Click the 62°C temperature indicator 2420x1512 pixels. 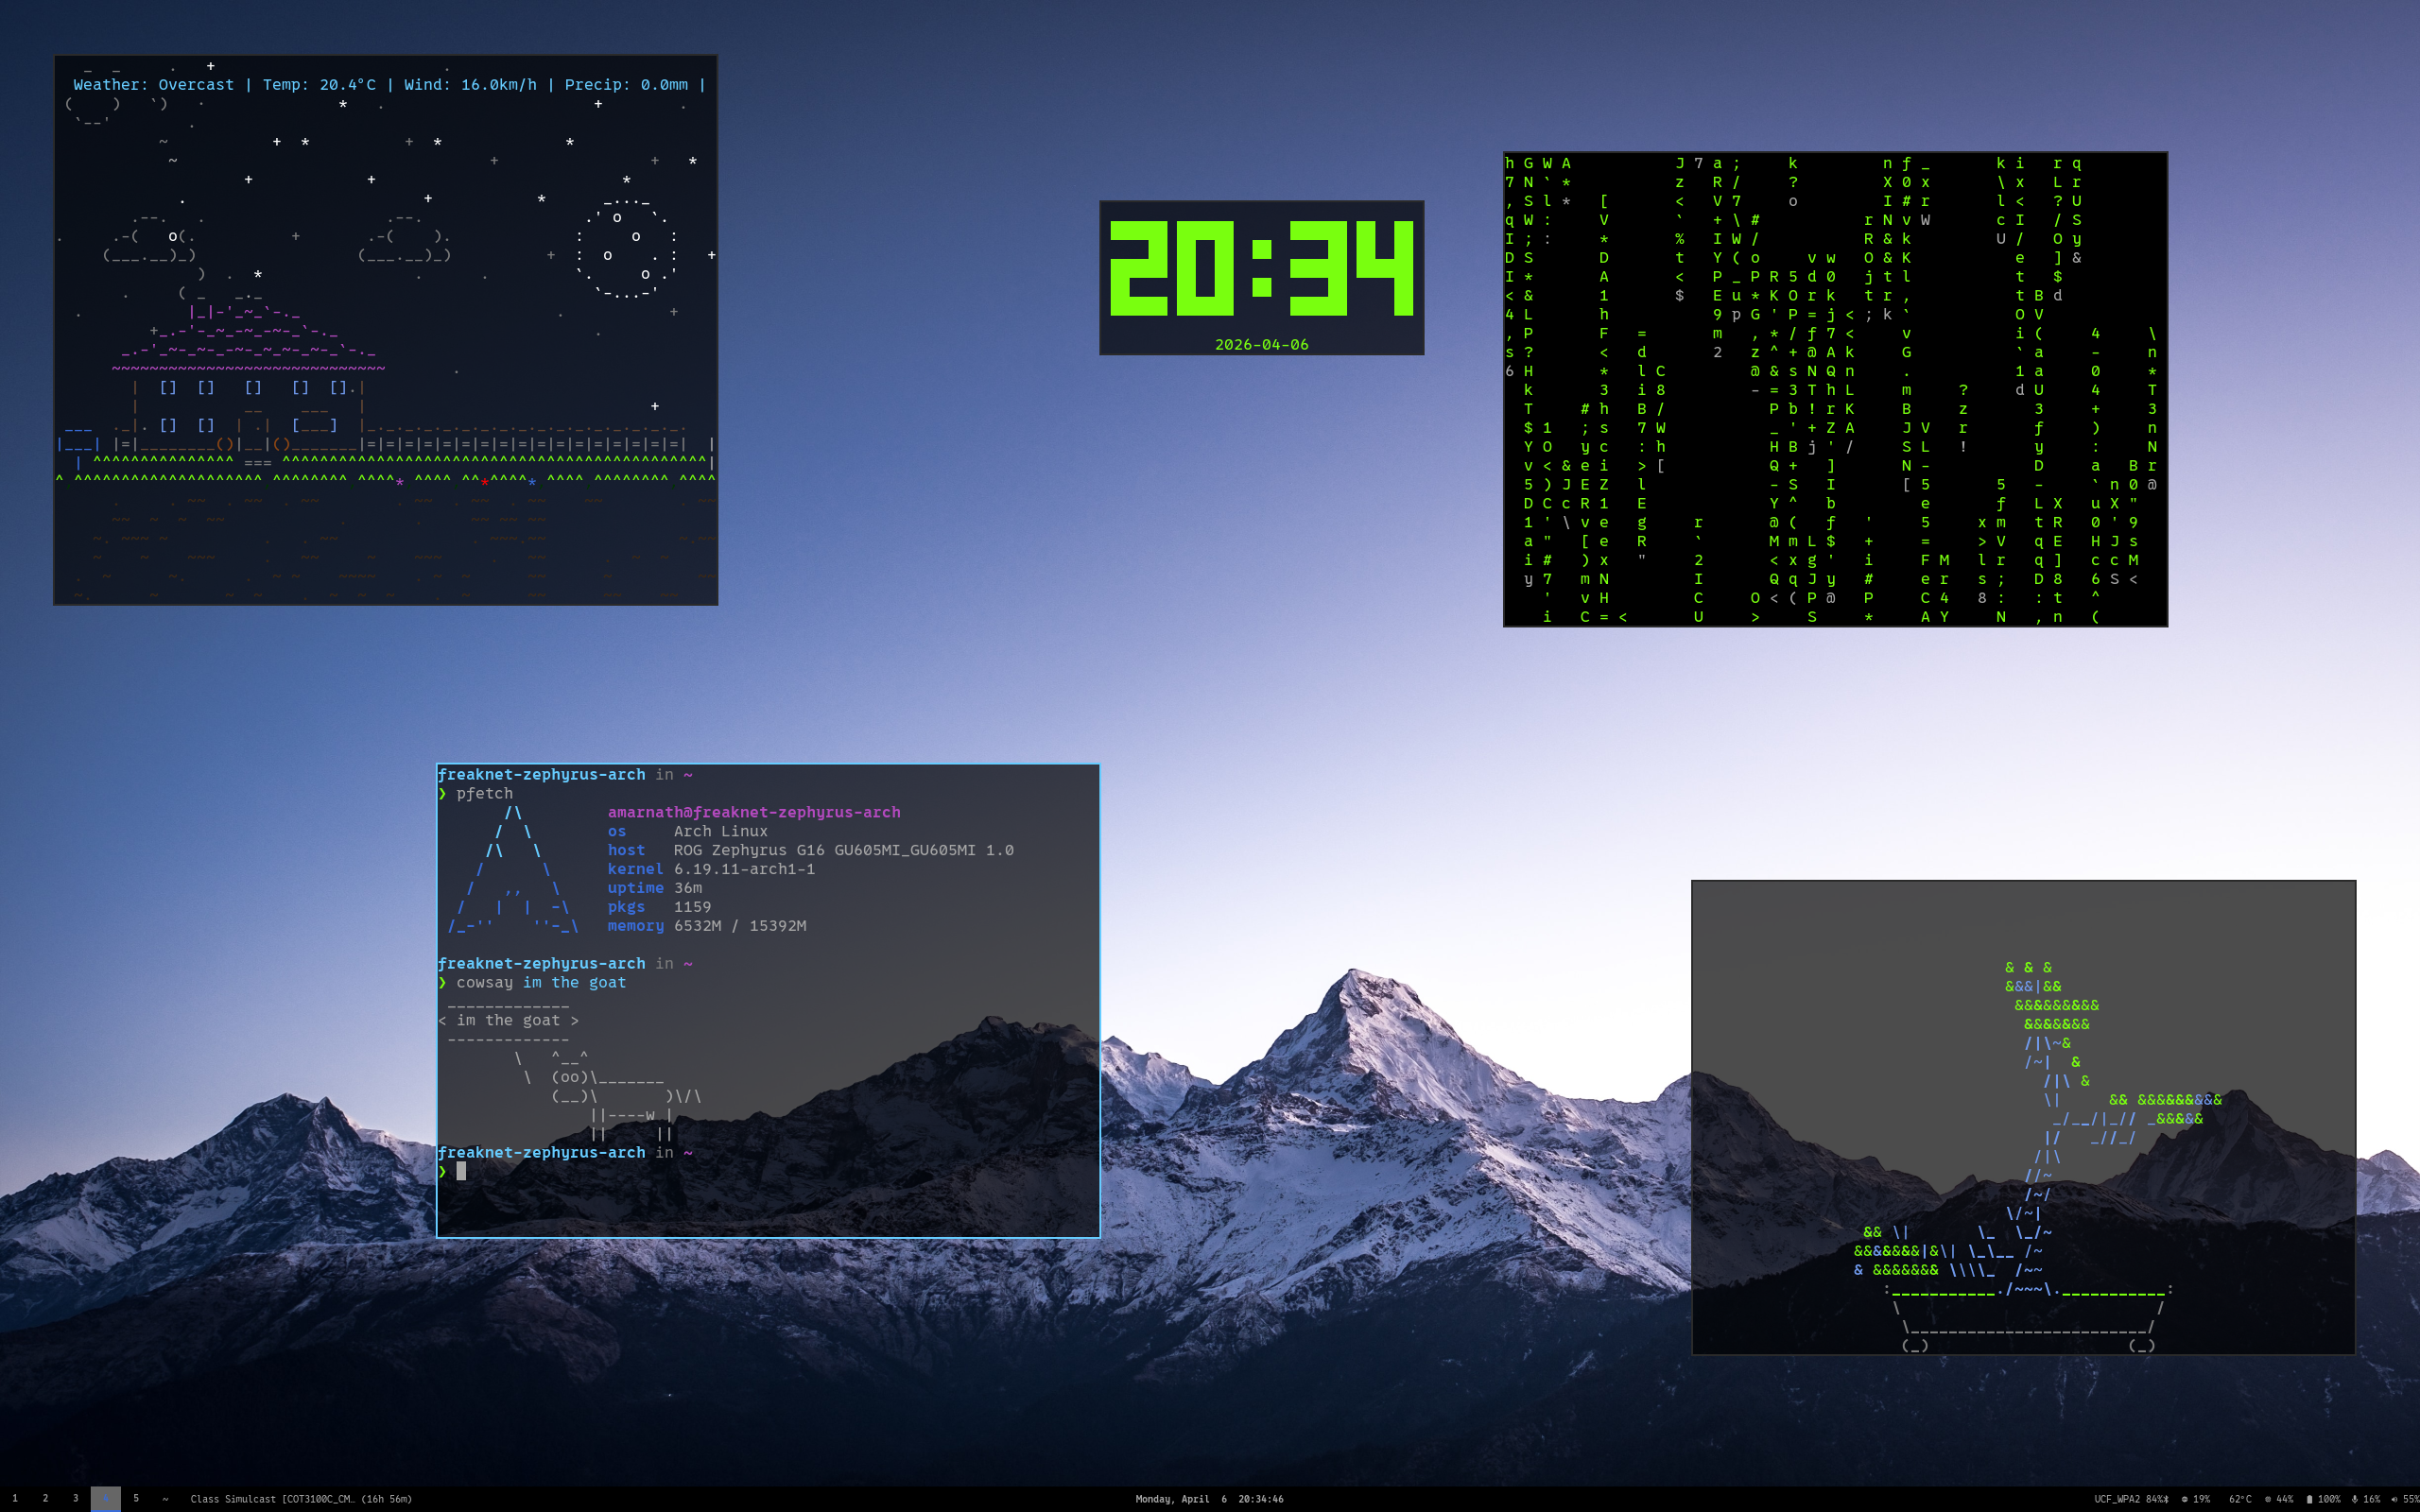point(2240,1499)
